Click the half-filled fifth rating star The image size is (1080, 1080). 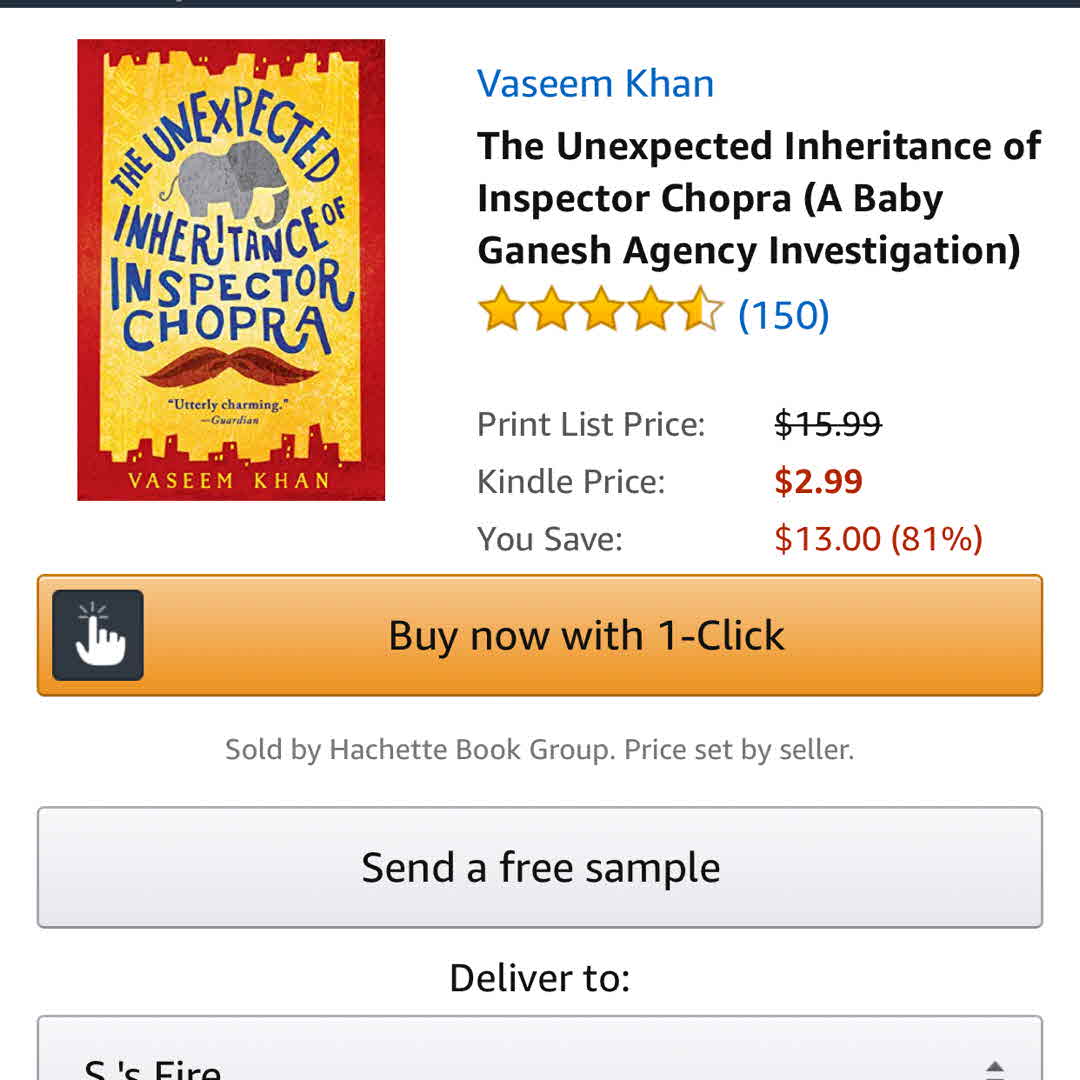pos(700,310)
